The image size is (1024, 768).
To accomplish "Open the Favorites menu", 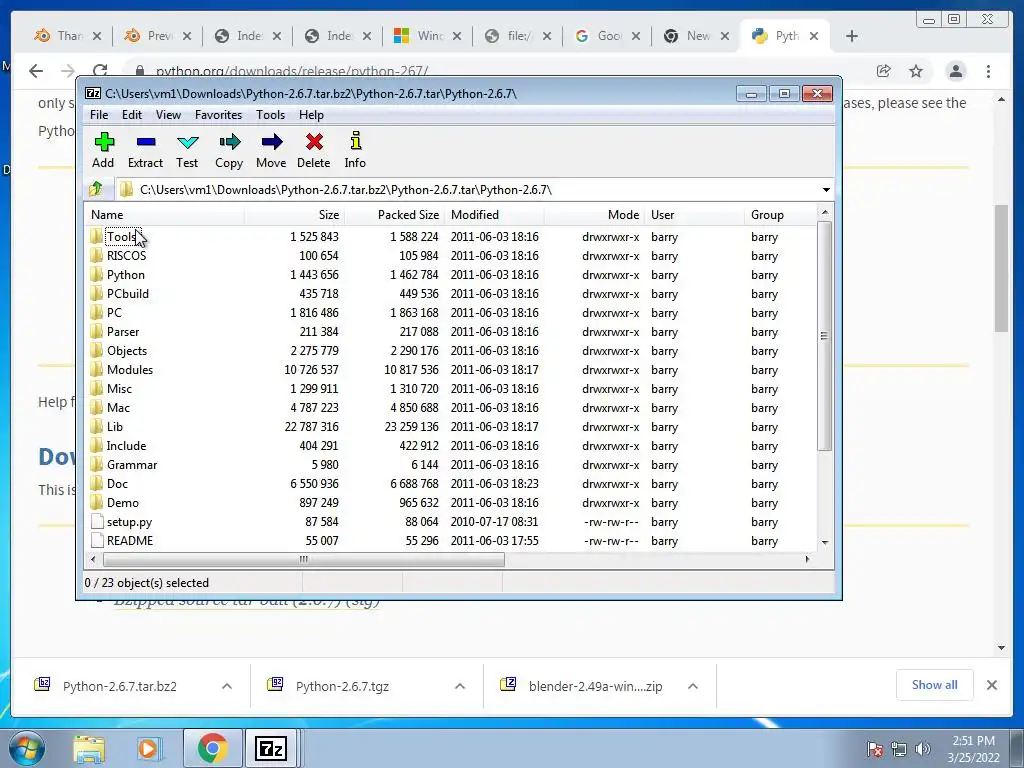I will [218, 114].
